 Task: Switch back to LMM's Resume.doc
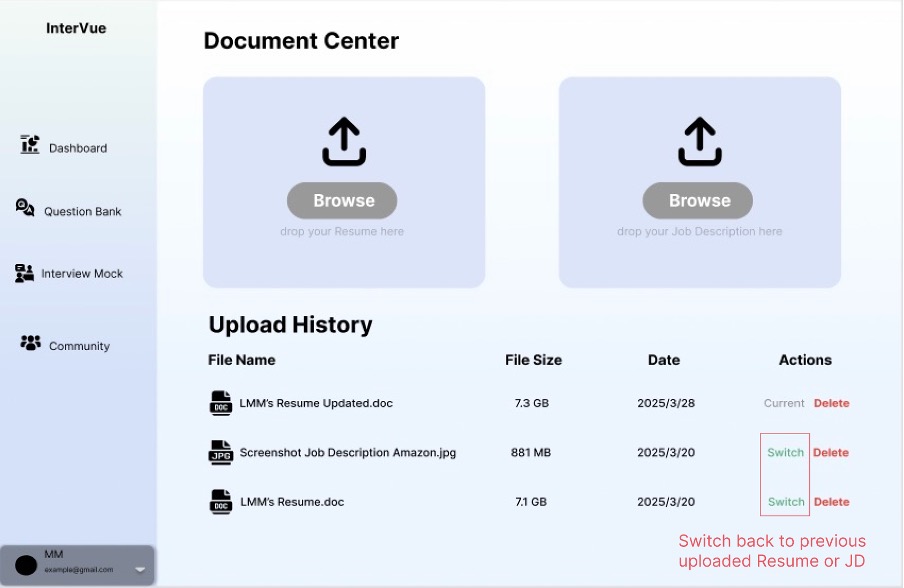point(785,502)
